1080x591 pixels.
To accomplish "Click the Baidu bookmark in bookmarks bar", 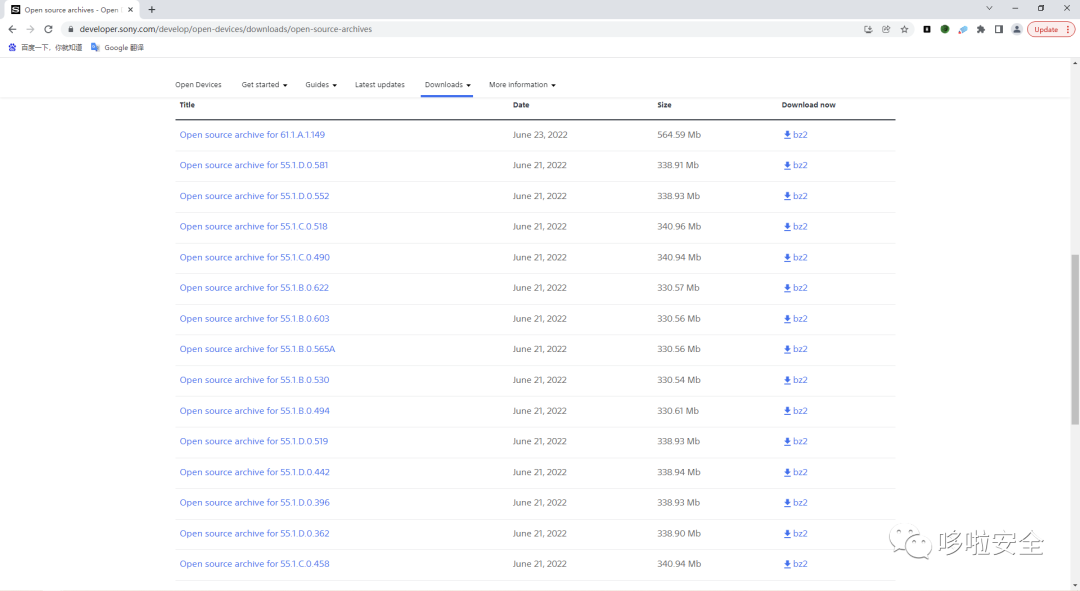I will (45, 48).
